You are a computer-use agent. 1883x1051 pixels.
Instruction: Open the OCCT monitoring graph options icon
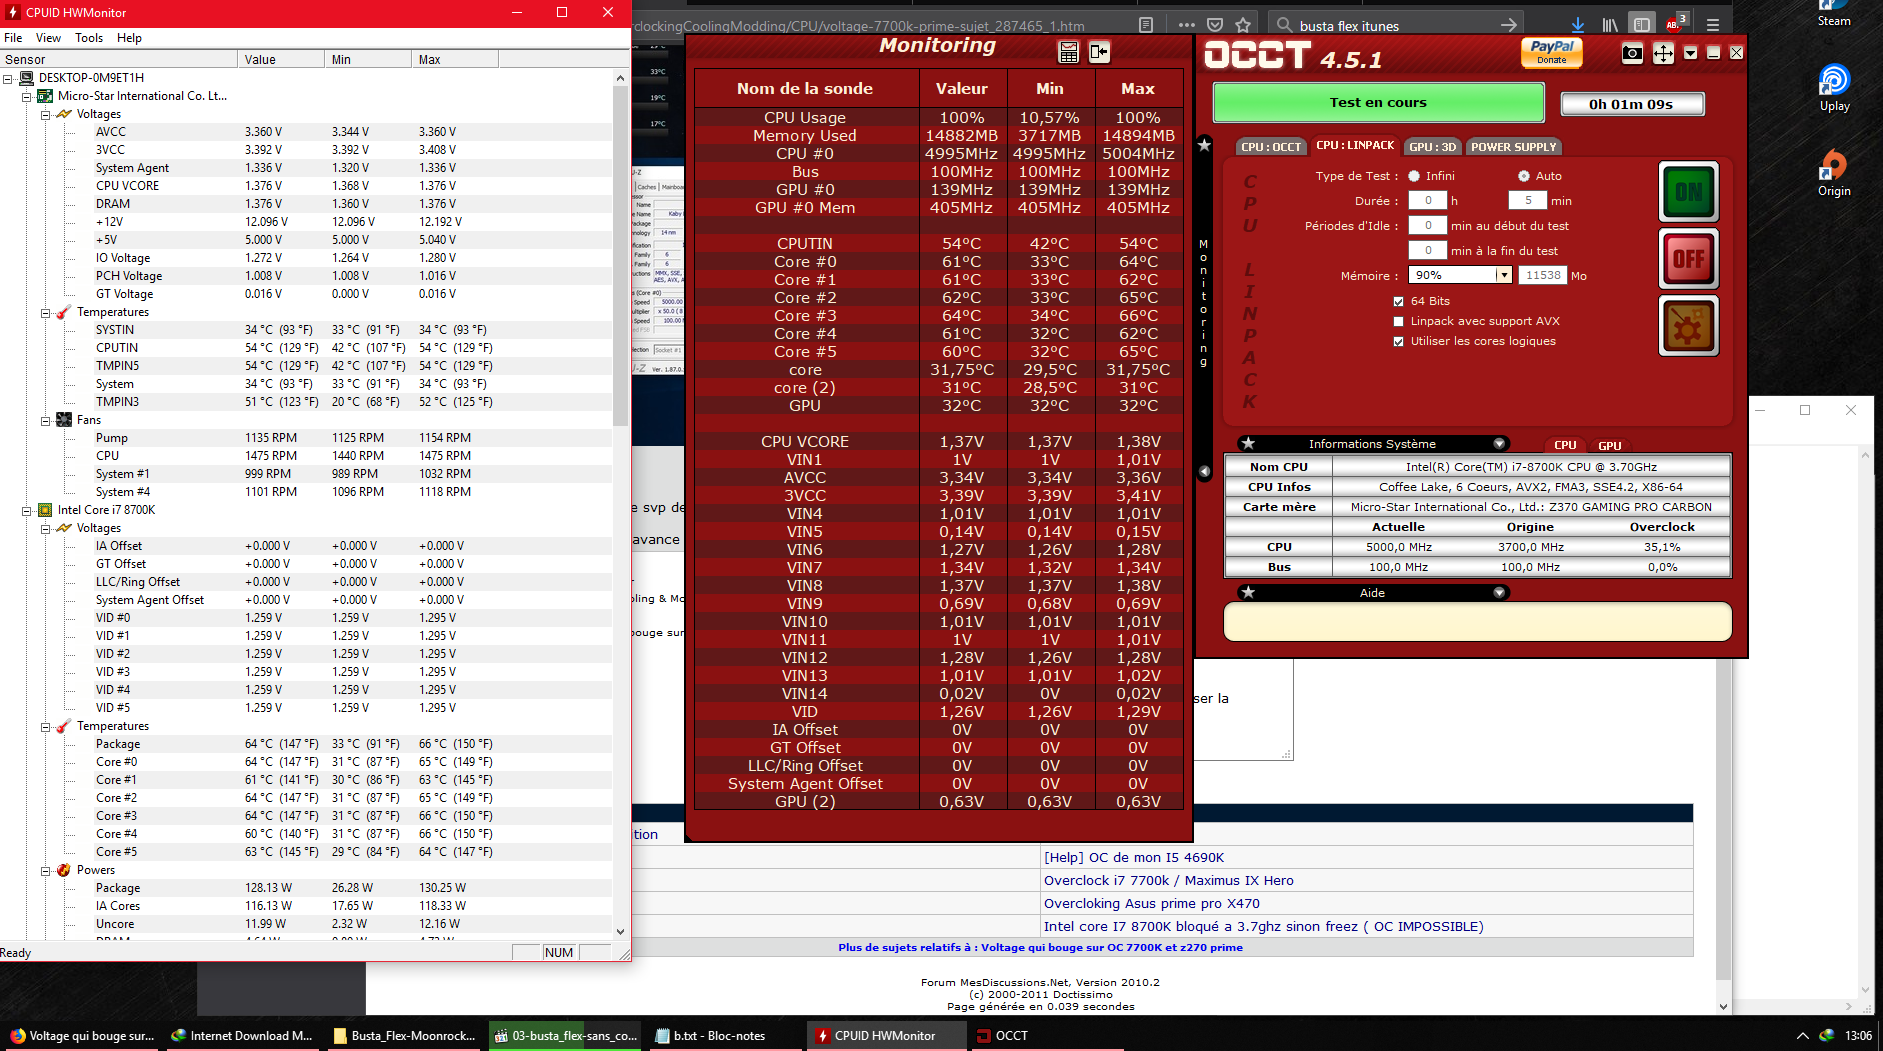point(1069,52)
